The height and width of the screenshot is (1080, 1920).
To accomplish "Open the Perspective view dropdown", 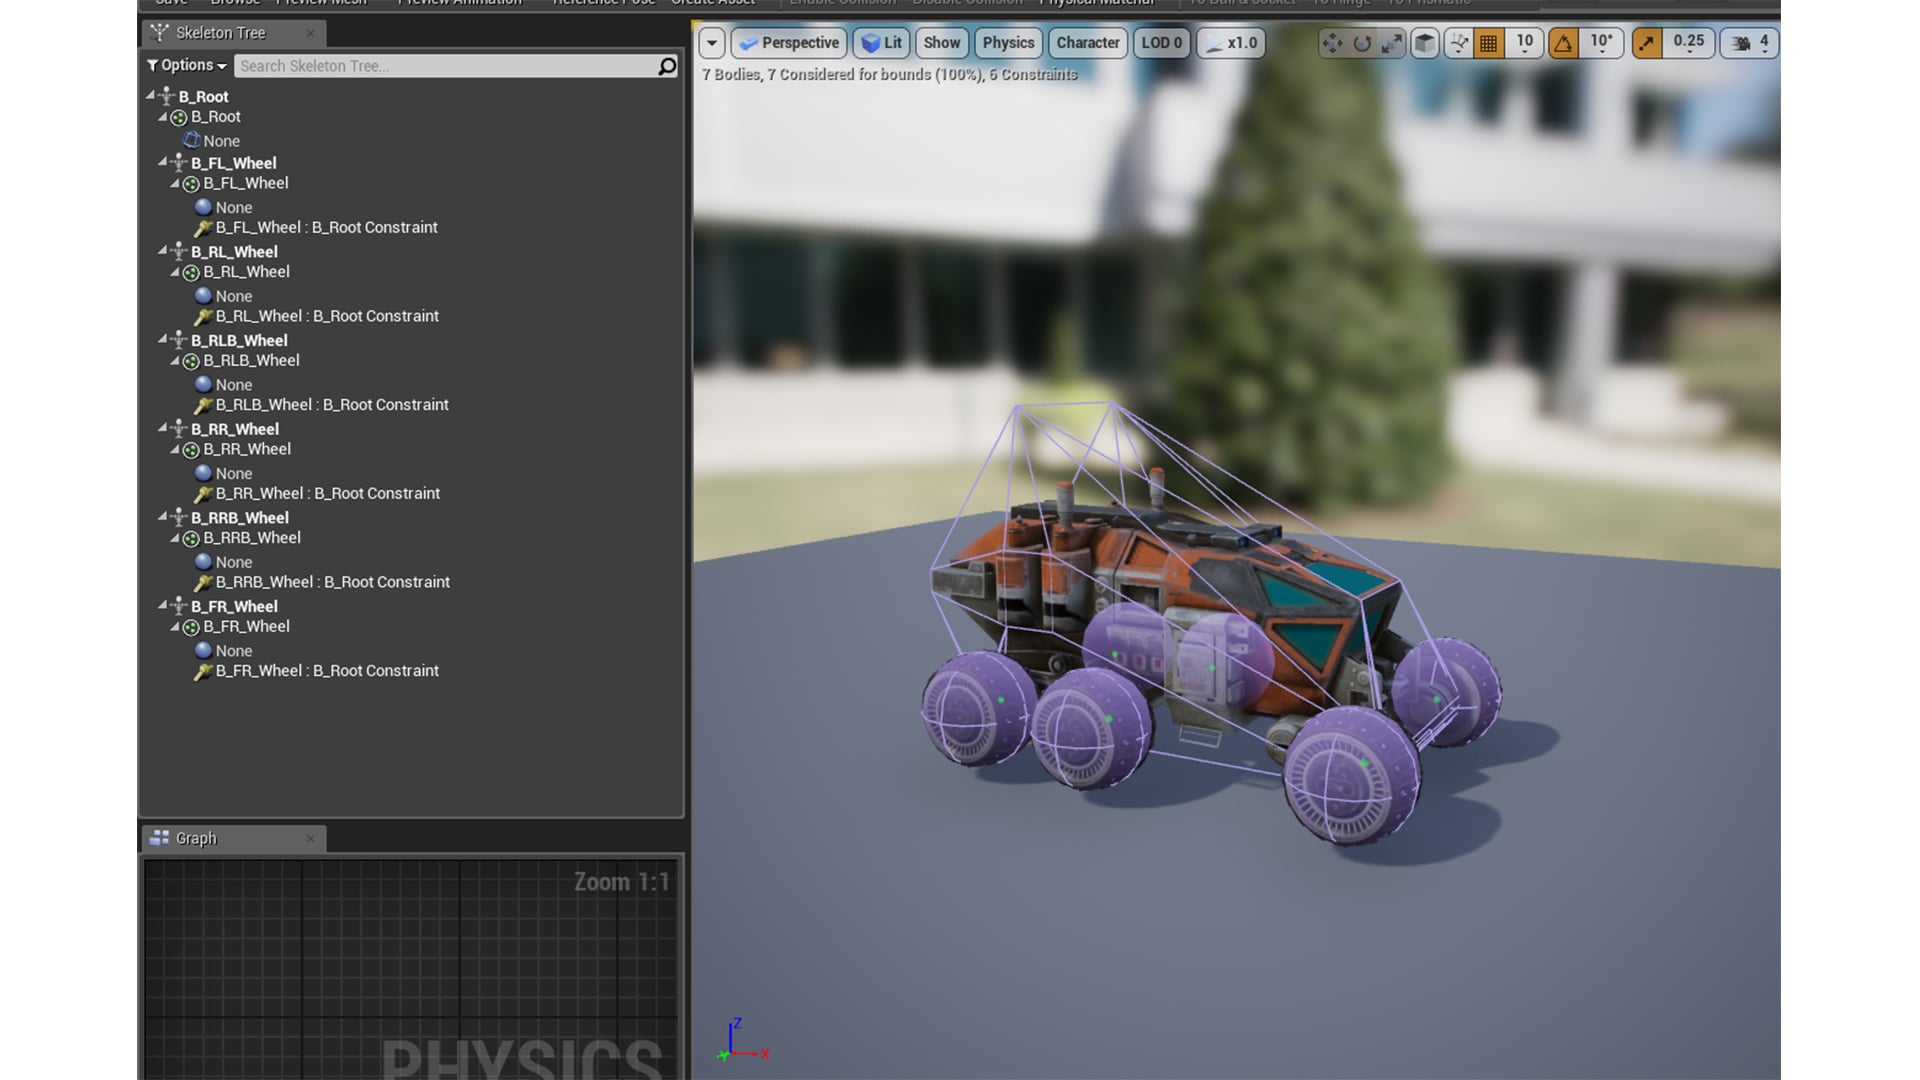I will pyautogui.click(x=789, y=43).
